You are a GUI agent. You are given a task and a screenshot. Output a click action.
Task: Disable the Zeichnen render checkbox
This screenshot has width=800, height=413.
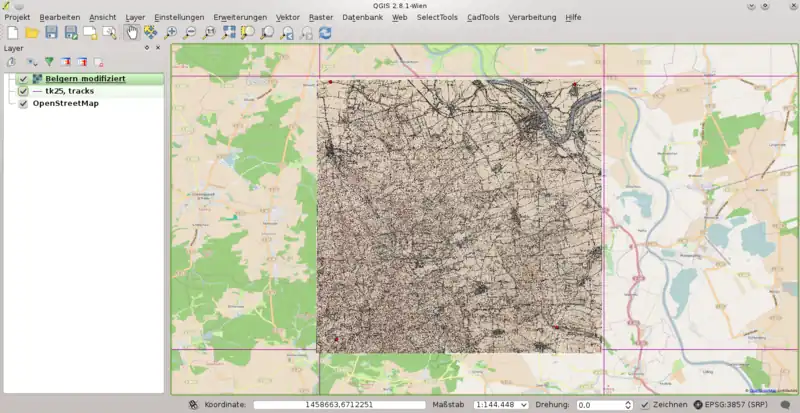pyautogui.click(x=645, y=405)
